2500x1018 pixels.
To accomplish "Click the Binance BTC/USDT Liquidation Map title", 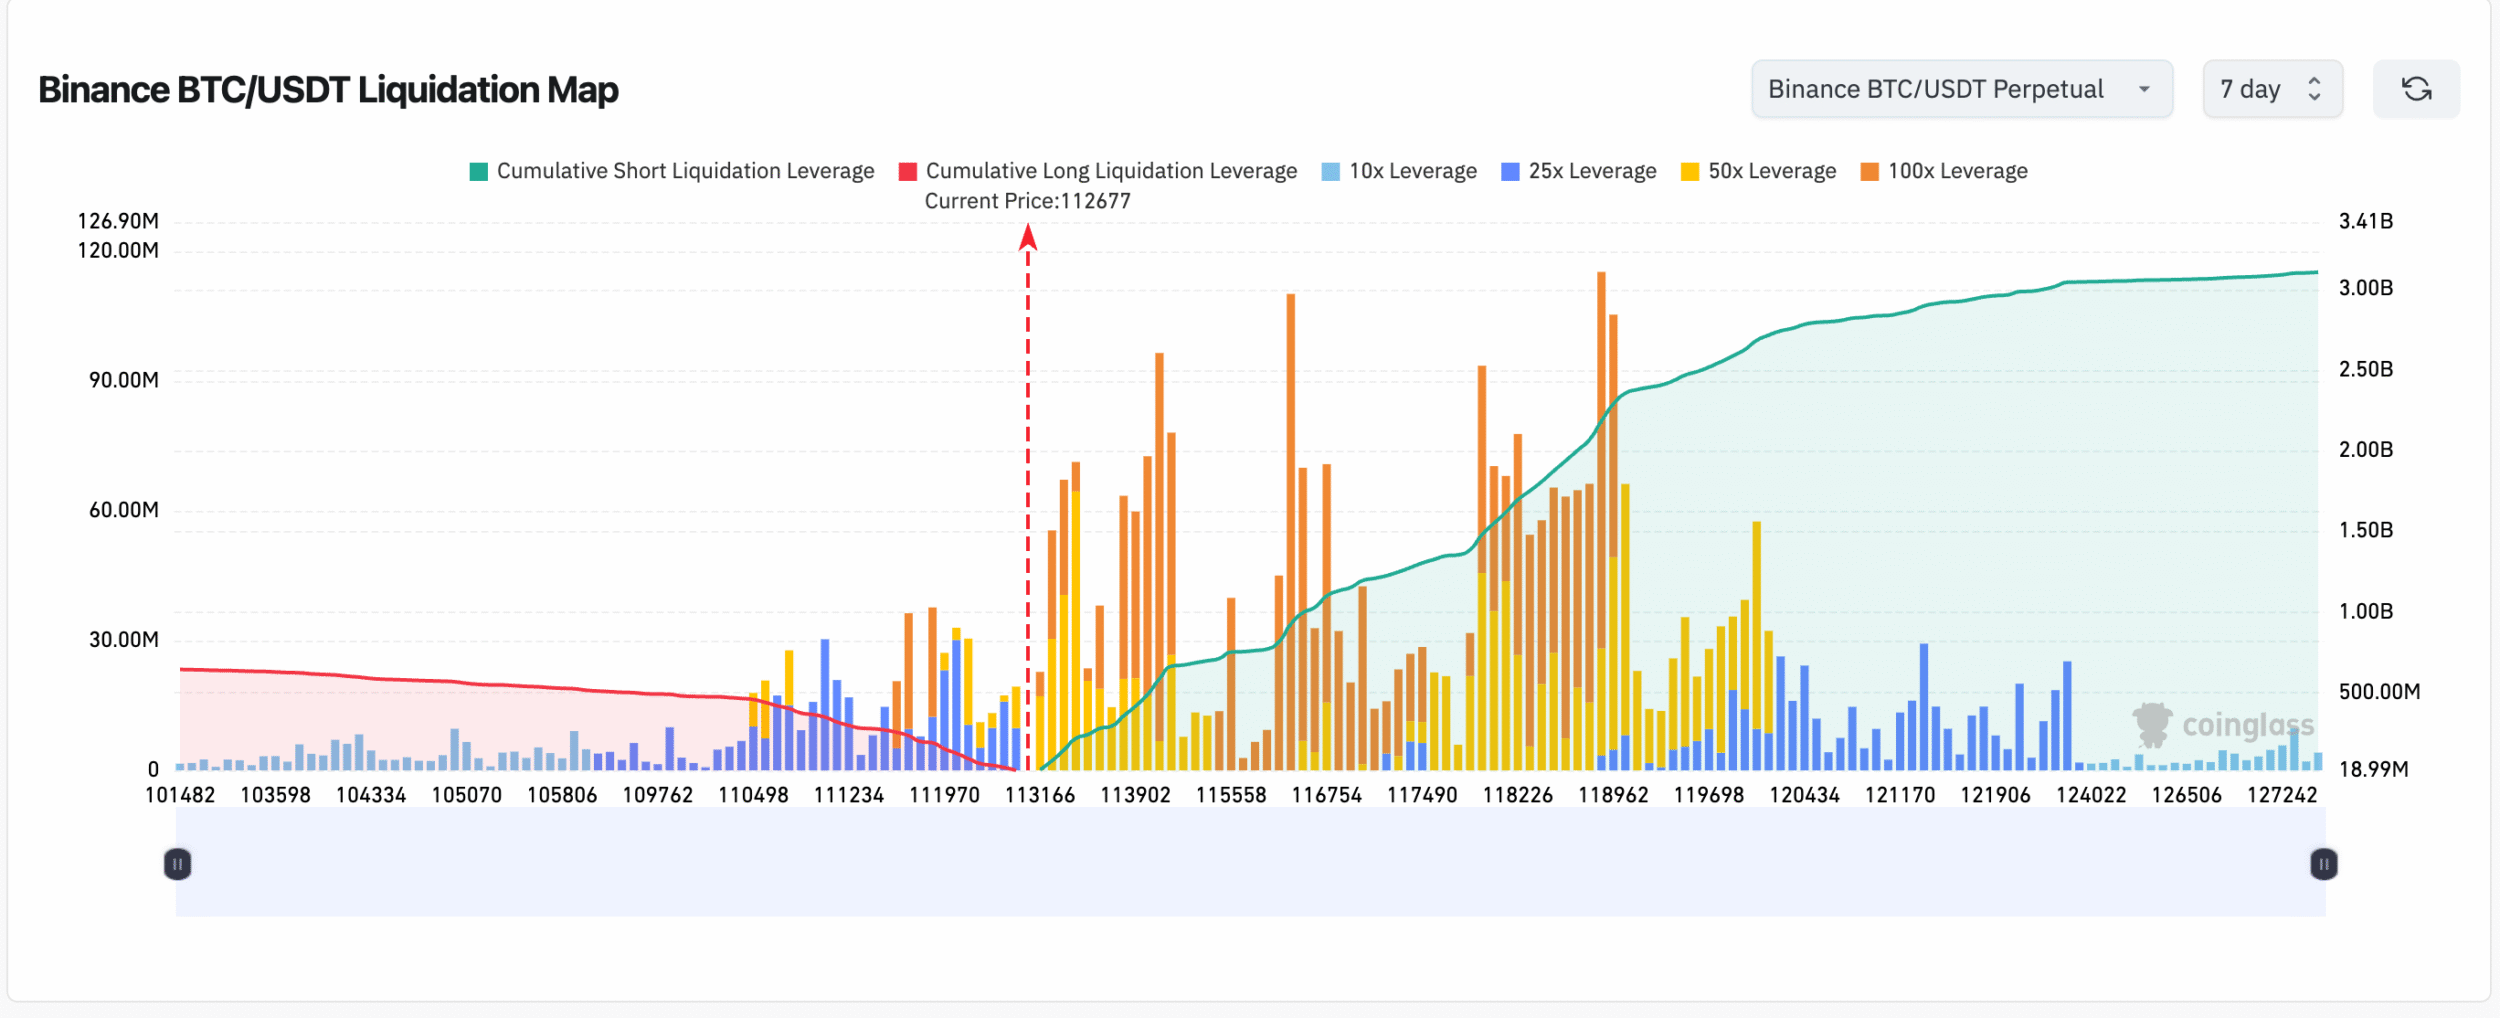I will point(328,90).
